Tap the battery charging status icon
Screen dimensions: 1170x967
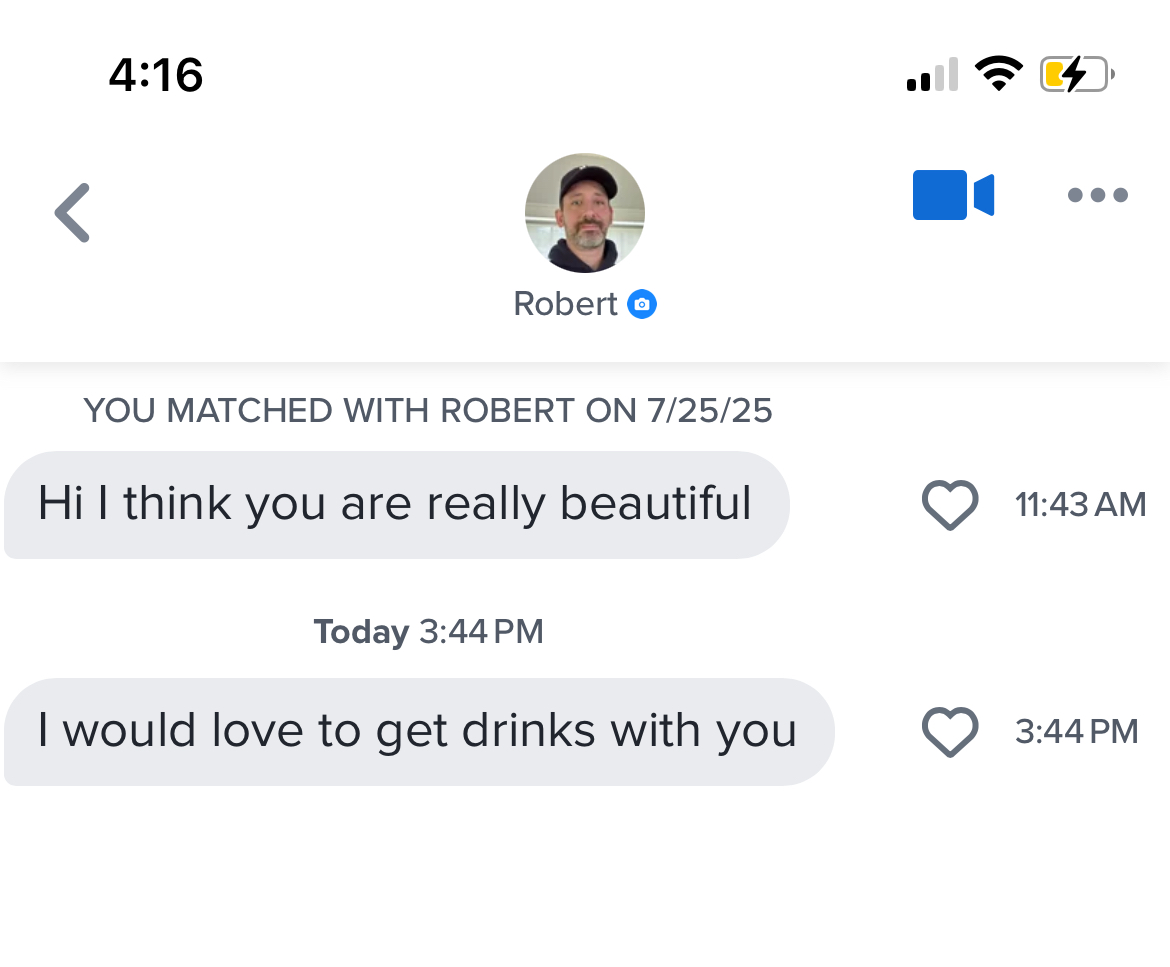tap(1077, 75)
